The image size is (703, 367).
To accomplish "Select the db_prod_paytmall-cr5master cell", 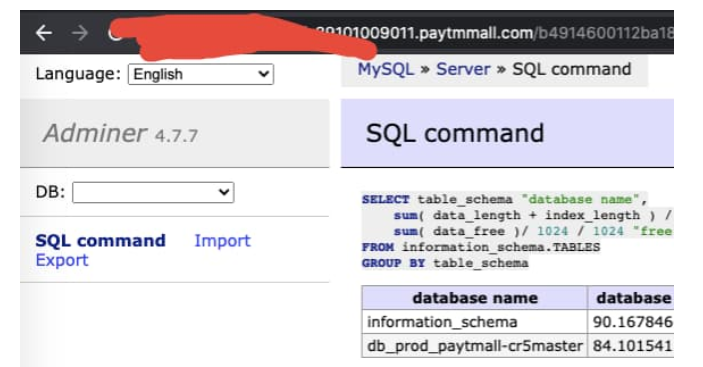I will (x=475, y=345).
